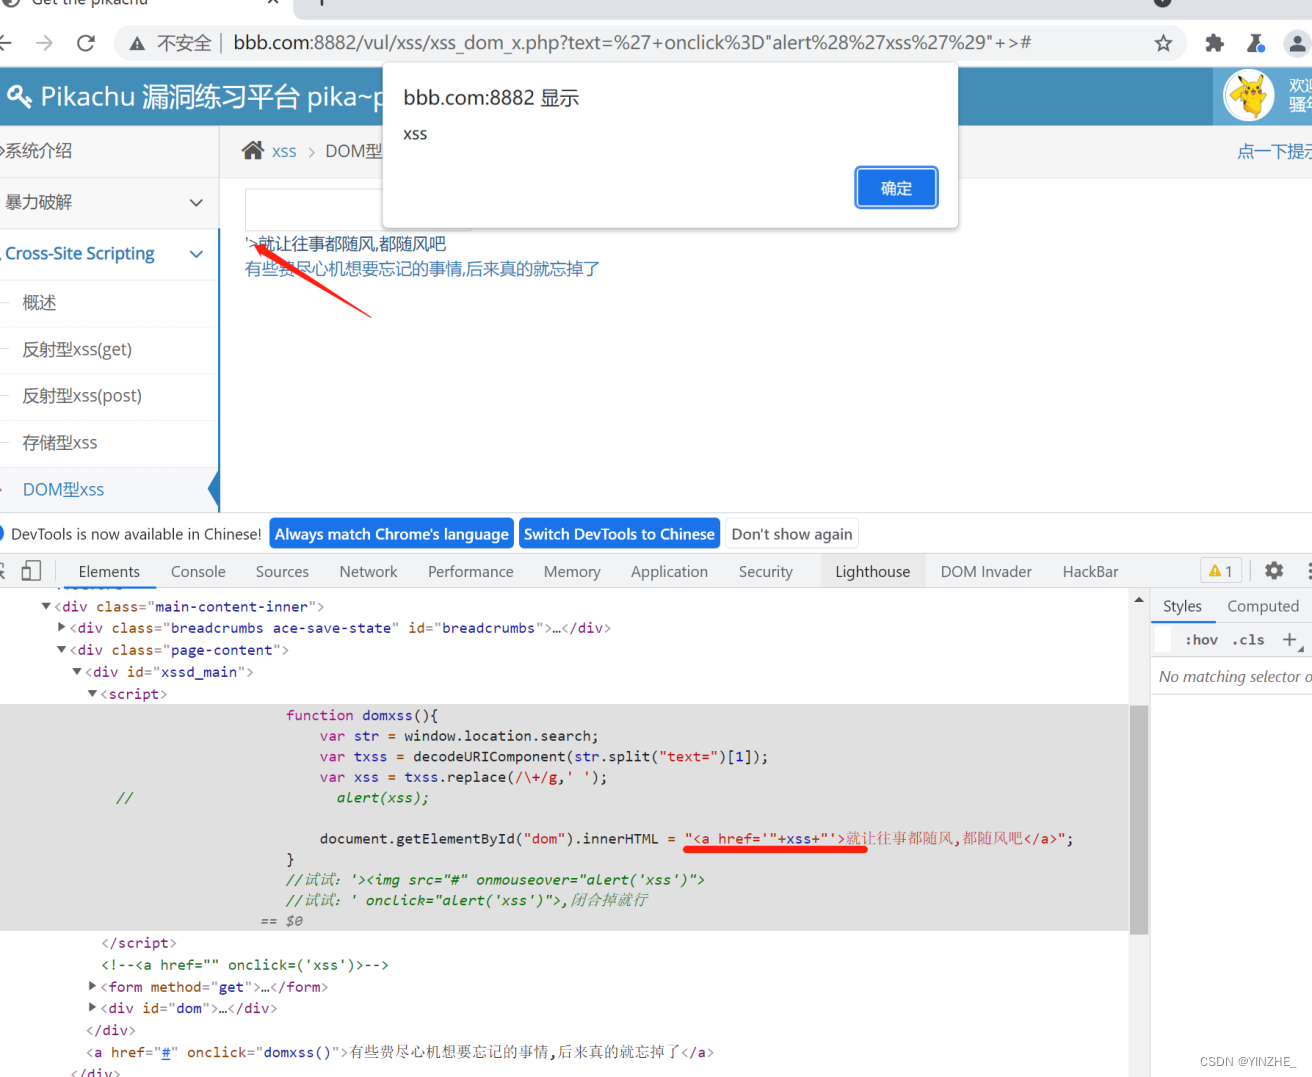Image resolution: width=1312 pixels, height=1077 pixels.
Task: Click Always match Chrome's language
Action: pos(391,534)
